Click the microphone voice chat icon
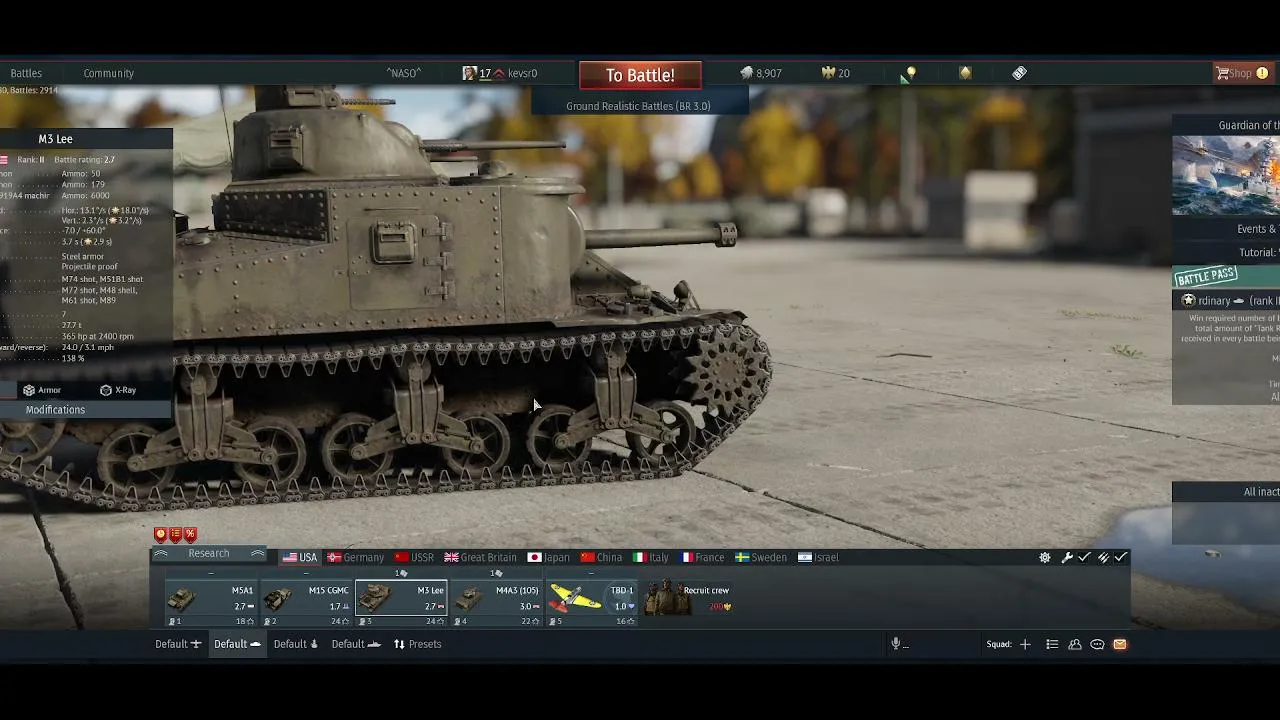The width and height of the screenshot is (1280, 720). (896, 644)
